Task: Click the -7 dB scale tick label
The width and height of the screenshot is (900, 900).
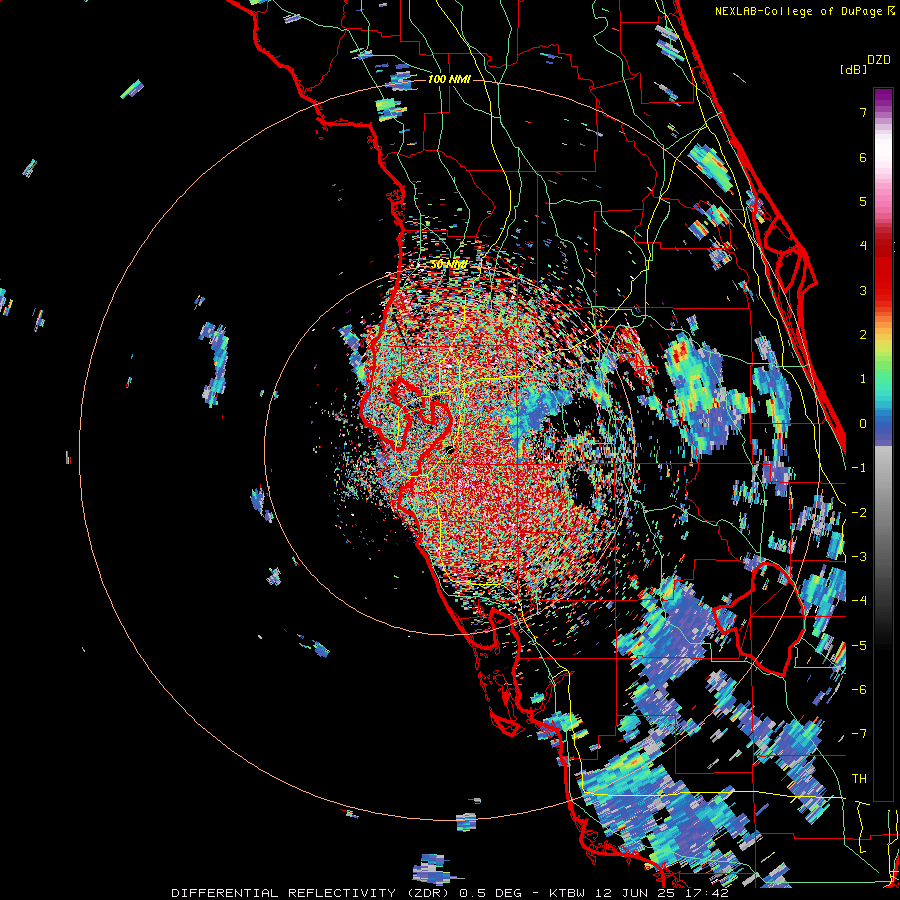Action: [x=859, y=734]
